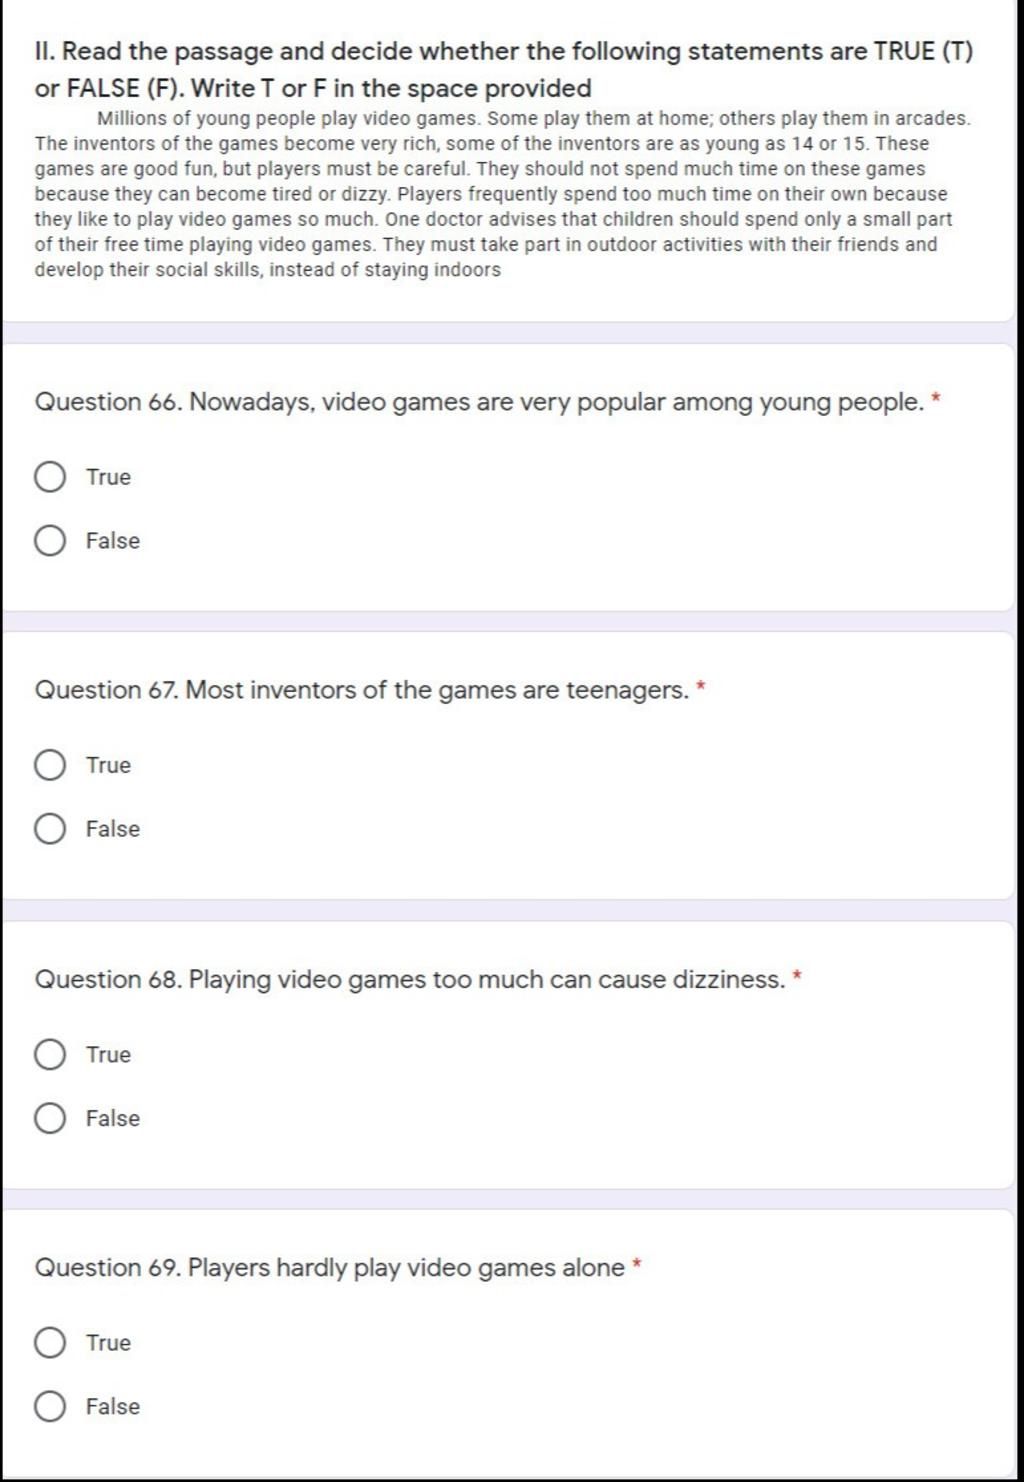This screenshot has width=1024, height=1482.
Task: Click the Question 66 statement text
Action: [479, 402]
